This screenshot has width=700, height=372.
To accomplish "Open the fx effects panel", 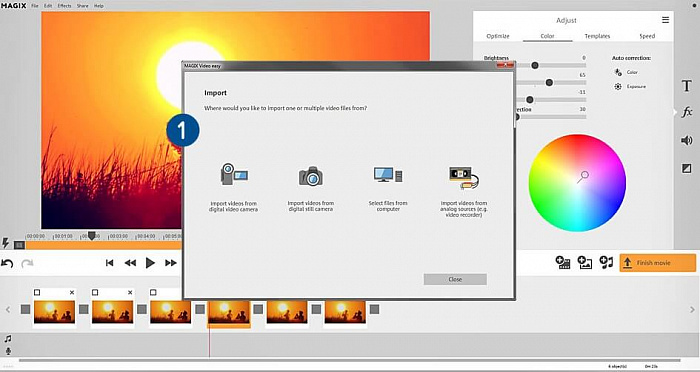I will coord(687,112).
